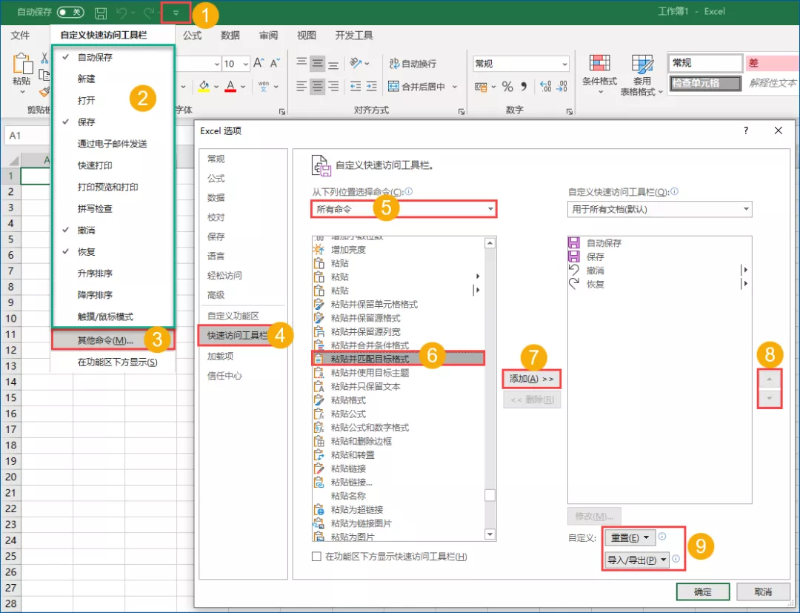Open the 文件 tab

(x=20, y=35)
